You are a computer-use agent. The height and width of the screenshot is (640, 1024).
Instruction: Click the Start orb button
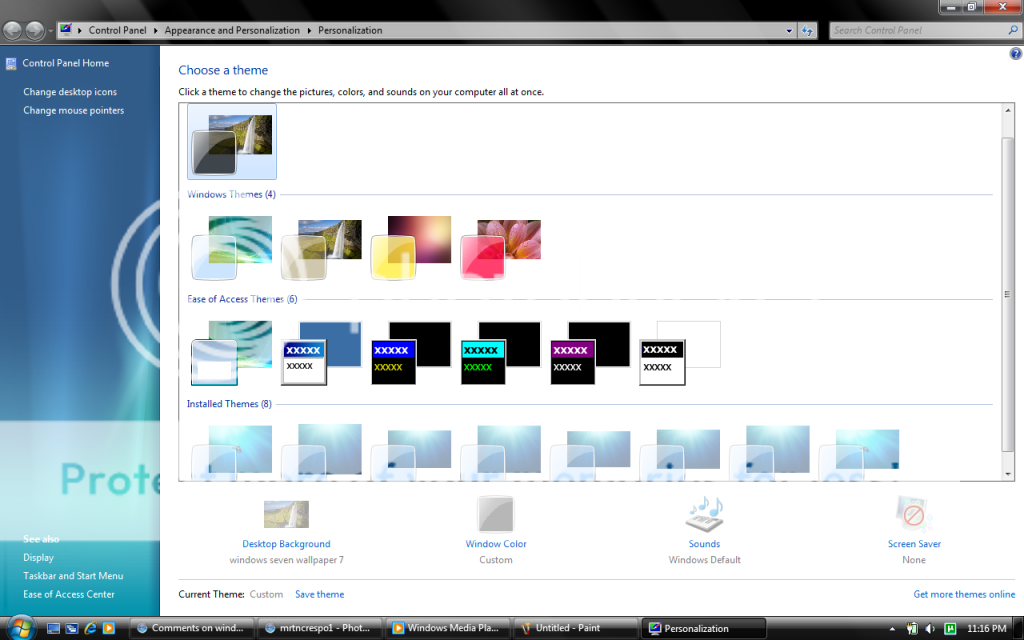click(x=20, y=628)
